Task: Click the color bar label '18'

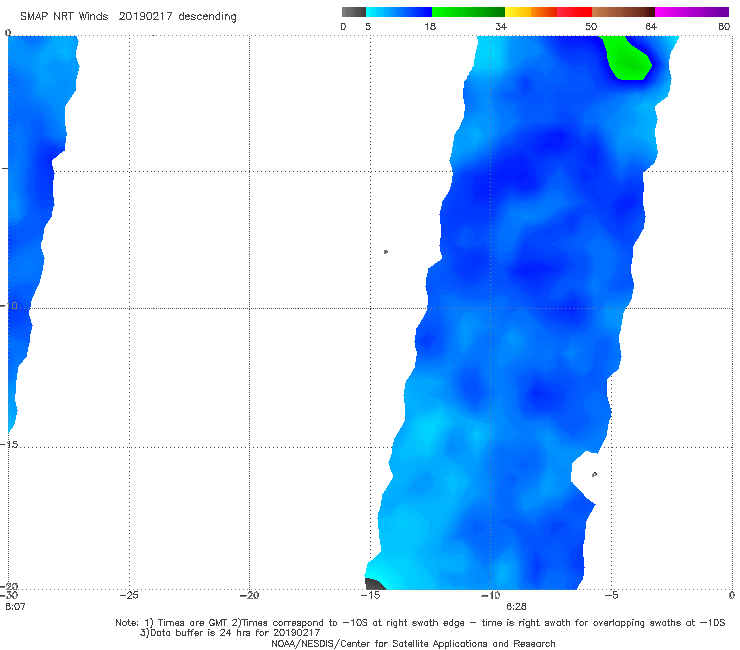Action: tap(430, 26)
